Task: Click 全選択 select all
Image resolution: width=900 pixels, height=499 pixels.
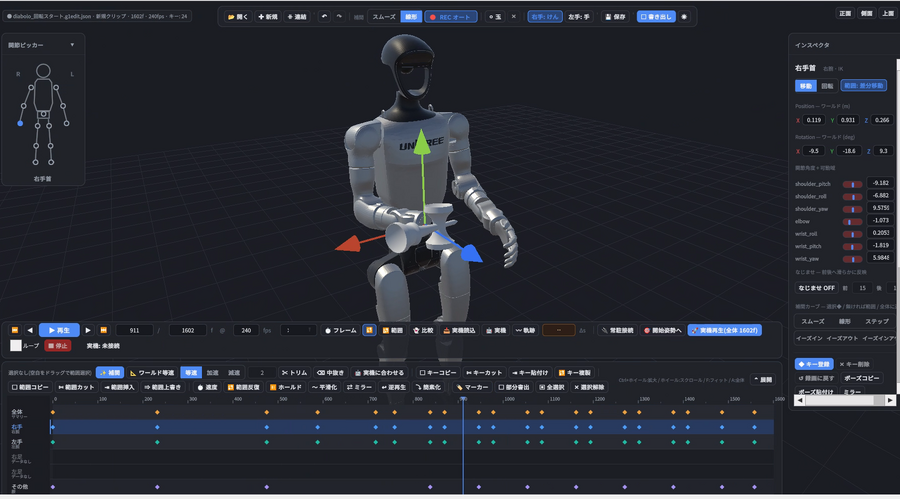Action: [552, 387]
